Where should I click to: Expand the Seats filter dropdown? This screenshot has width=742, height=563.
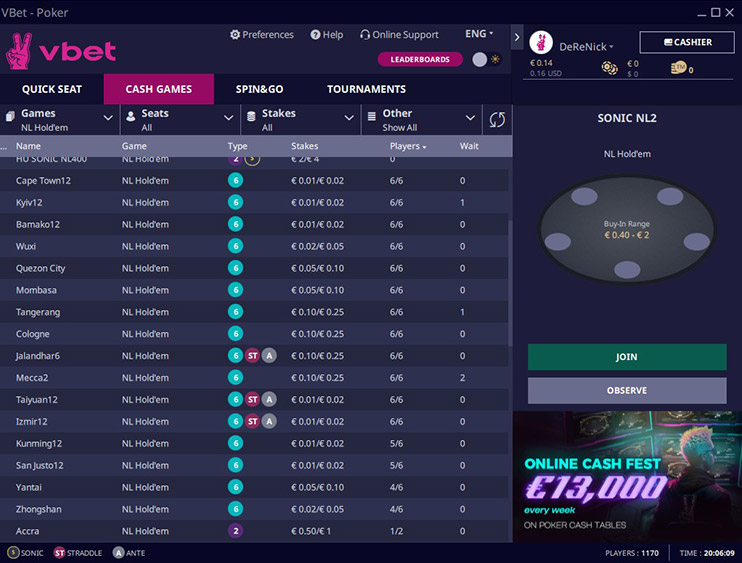(x=229, y=118)
